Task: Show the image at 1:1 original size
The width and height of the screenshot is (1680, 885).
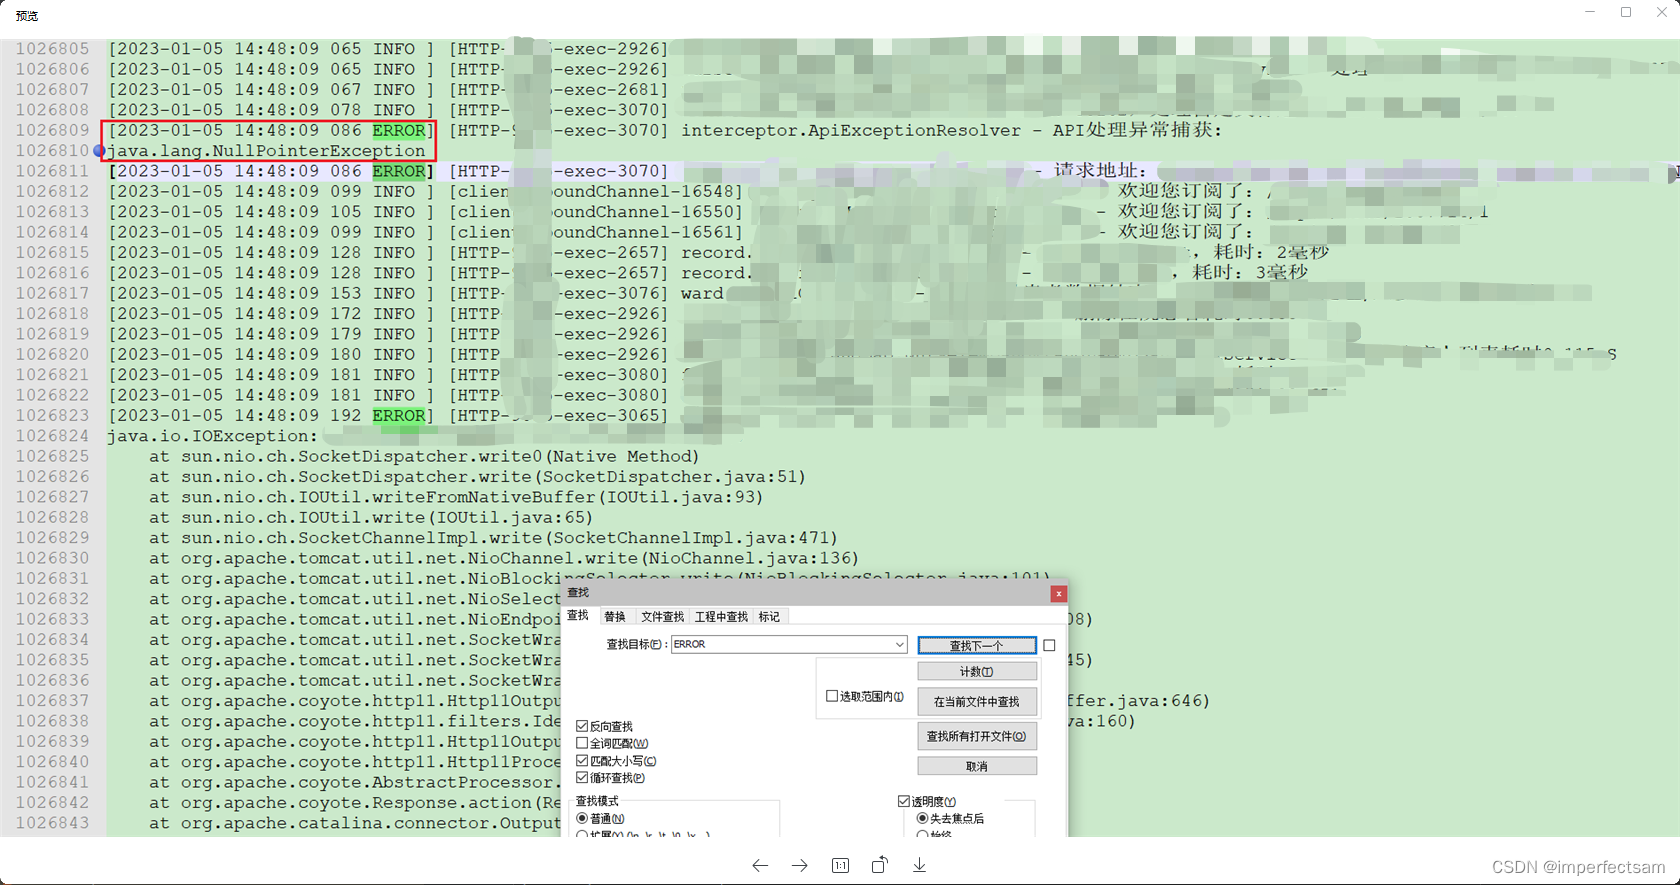Action: coord(840,865)
